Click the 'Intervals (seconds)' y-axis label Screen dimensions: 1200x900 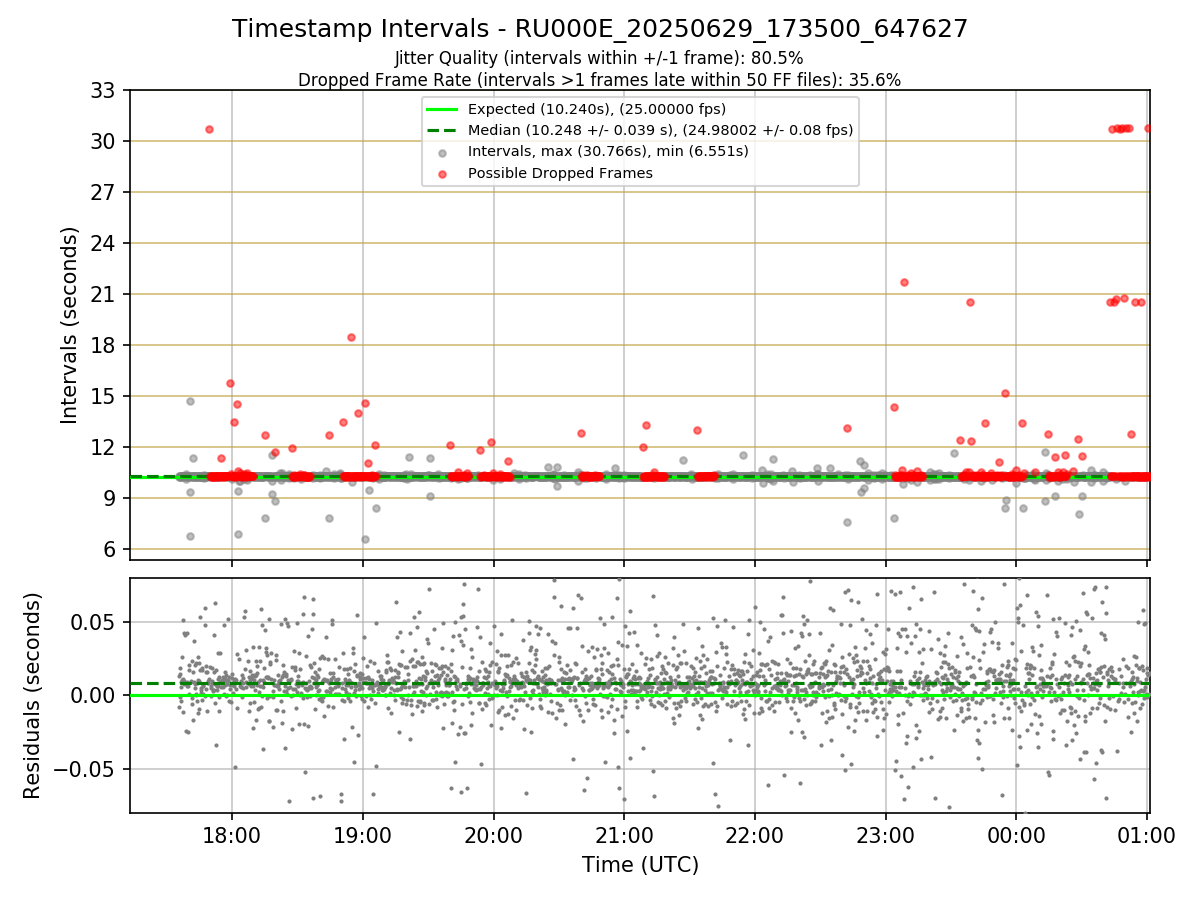coord(70,325)
